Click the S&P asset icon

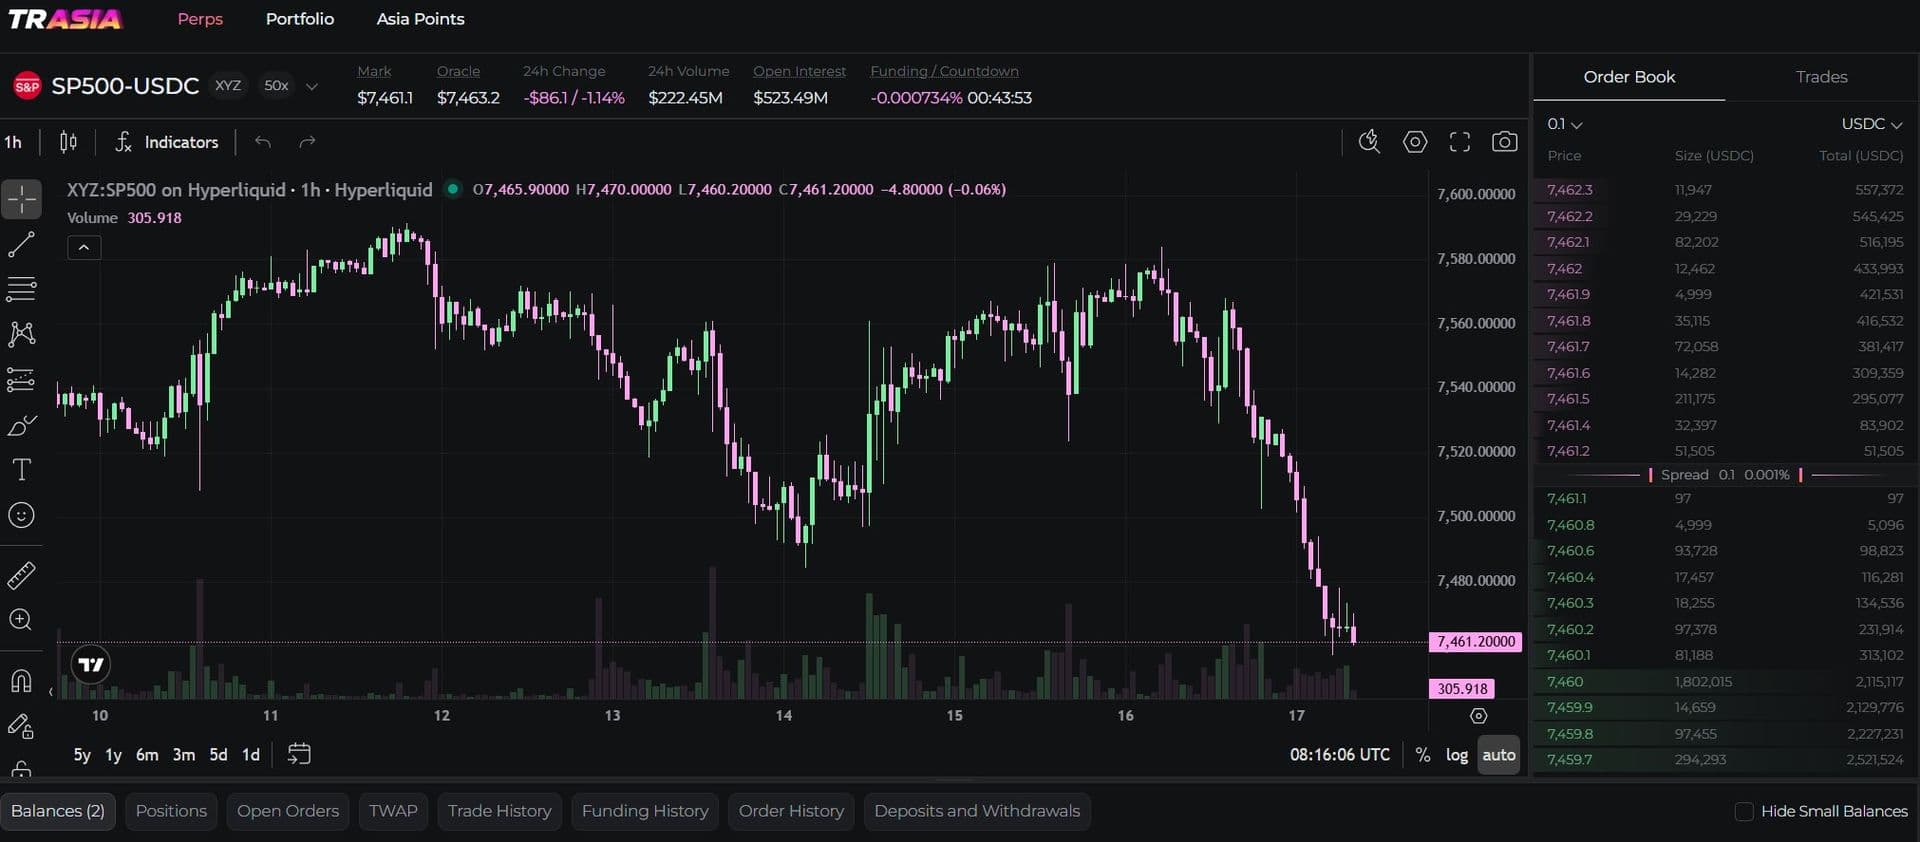point(27,86)
